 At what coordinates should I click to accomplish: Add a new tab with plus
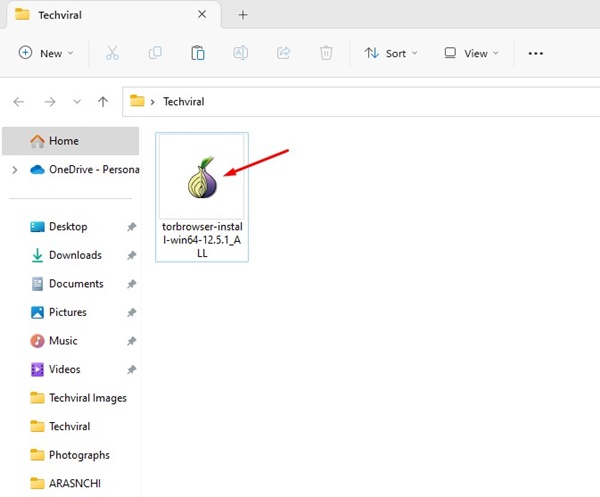tap(243, 15)
